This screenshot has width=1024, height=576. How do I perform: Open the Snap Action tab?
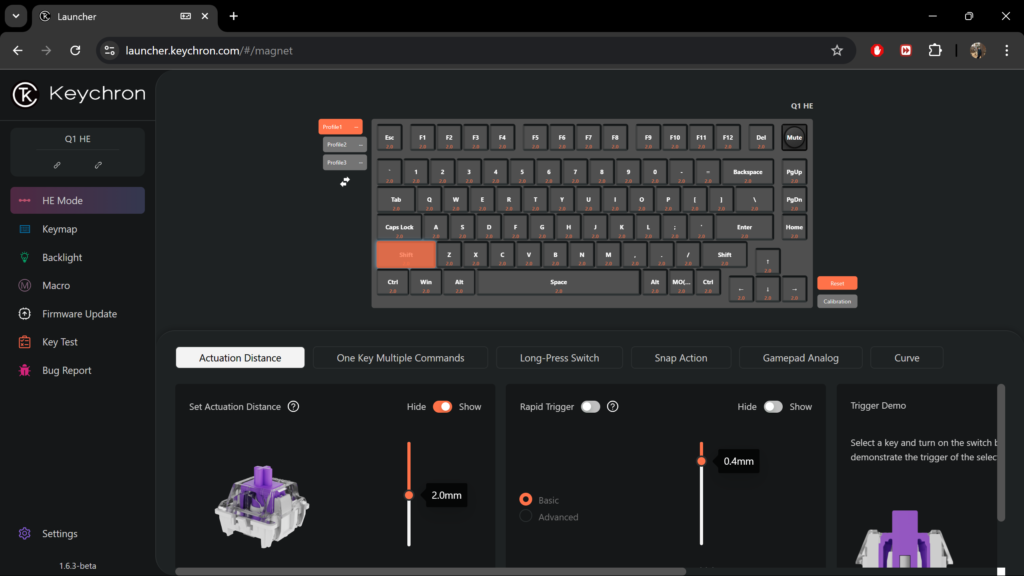point(680,358)
